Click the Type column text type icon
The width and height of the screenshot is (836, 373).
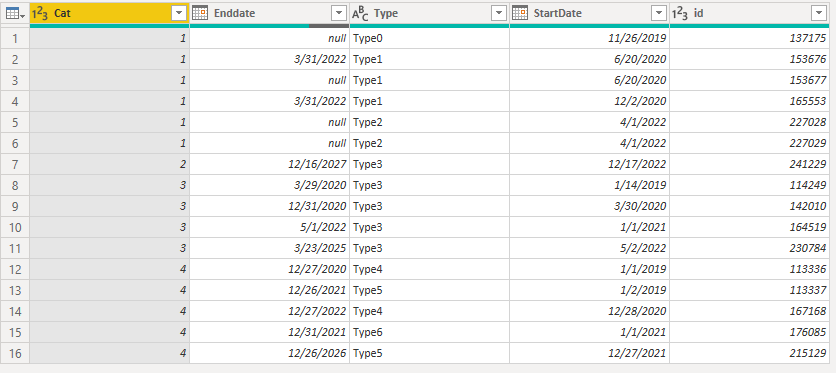click(360, 14)
